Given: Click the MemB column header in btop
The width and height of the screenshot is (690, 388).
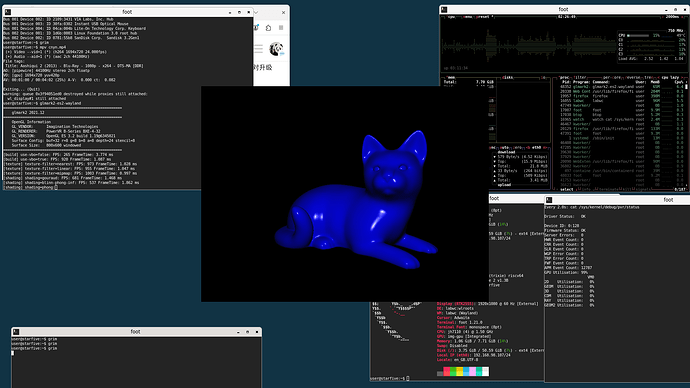Looking at the screenshot, I should coord(655,82).
